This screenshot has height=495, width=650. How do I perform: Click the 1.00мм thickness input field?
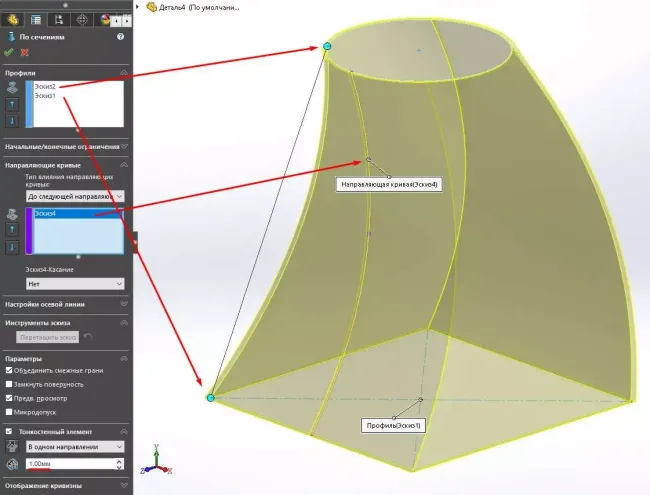pos(71,464)
